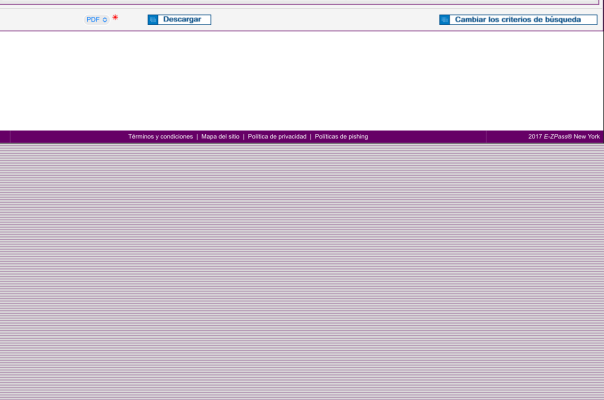Open the PDF format dropdown

click(96, 20)
